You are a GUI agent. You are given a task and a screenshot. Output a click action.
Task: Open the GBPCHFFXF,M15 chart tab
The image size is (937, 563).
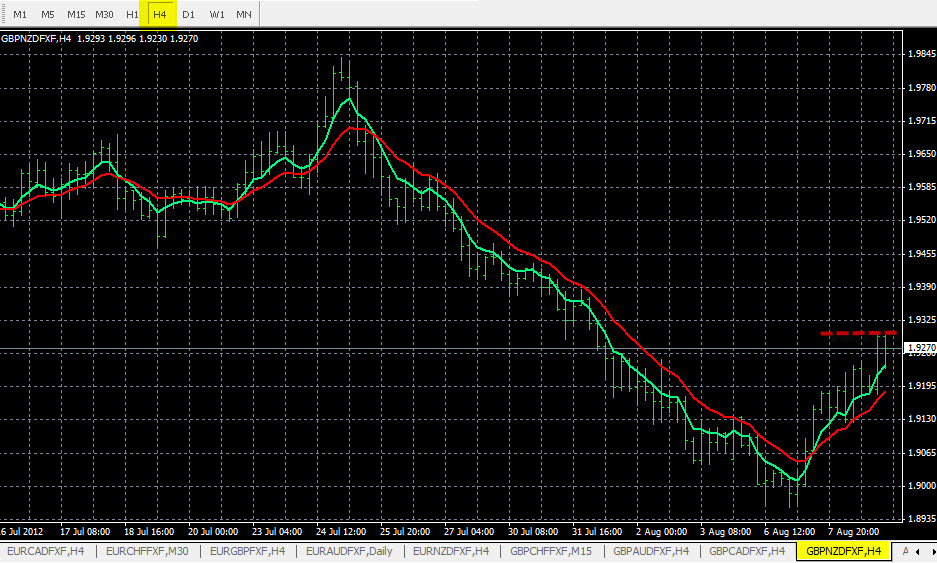[x=550, y=551]
